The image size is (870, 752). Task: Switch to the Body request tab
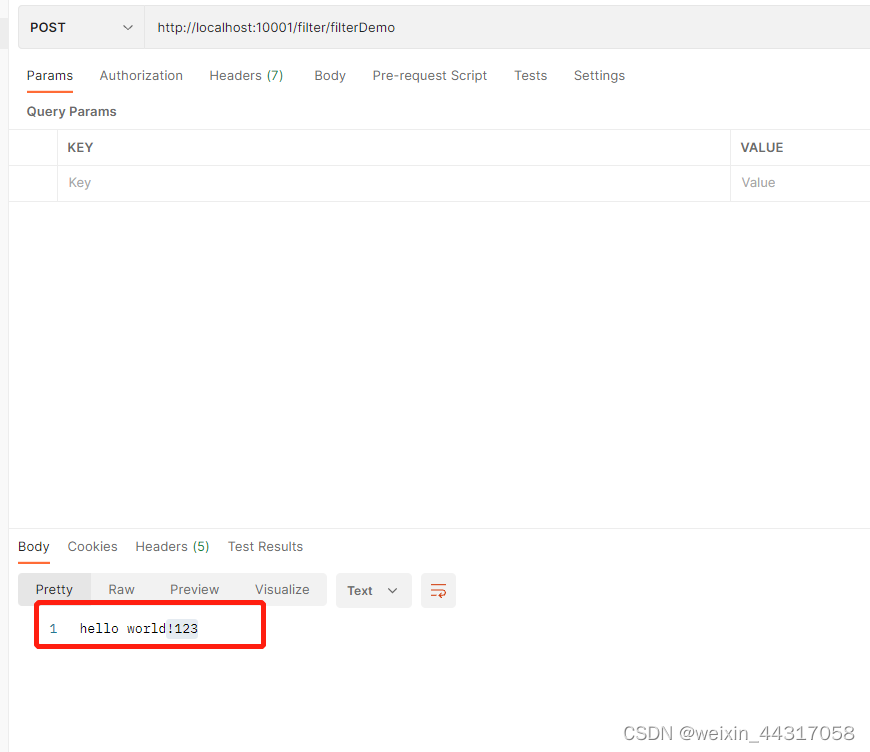[x=330, y=75]
